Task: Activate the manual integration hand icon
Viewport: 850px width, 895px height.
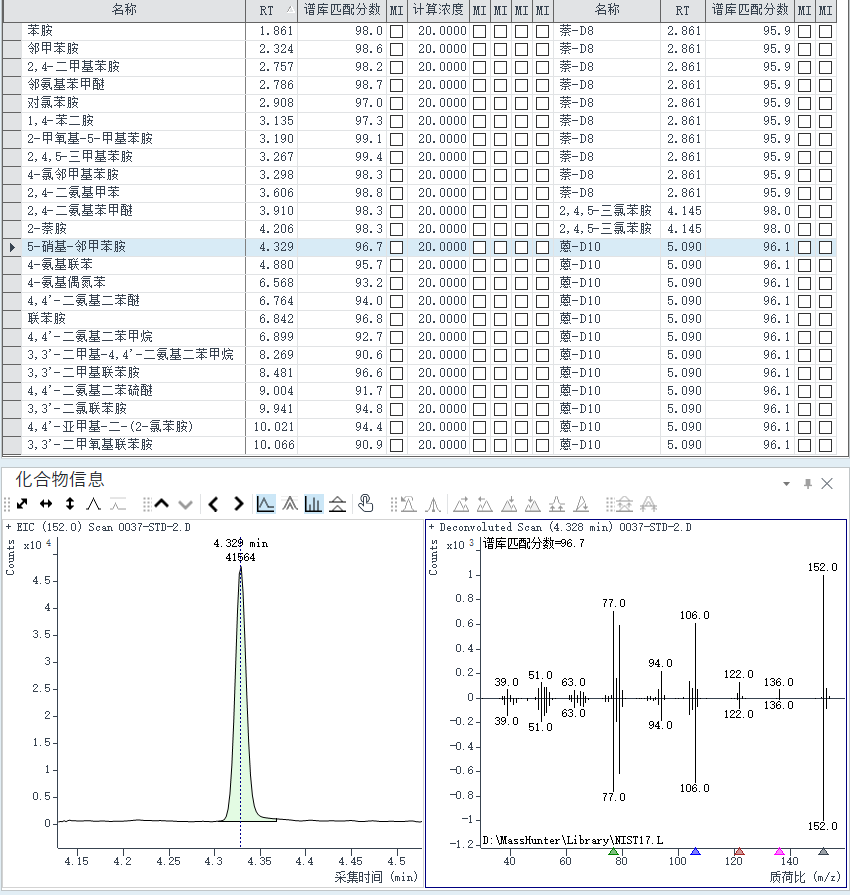Action: pyautogui.click(x=365, y=503)
